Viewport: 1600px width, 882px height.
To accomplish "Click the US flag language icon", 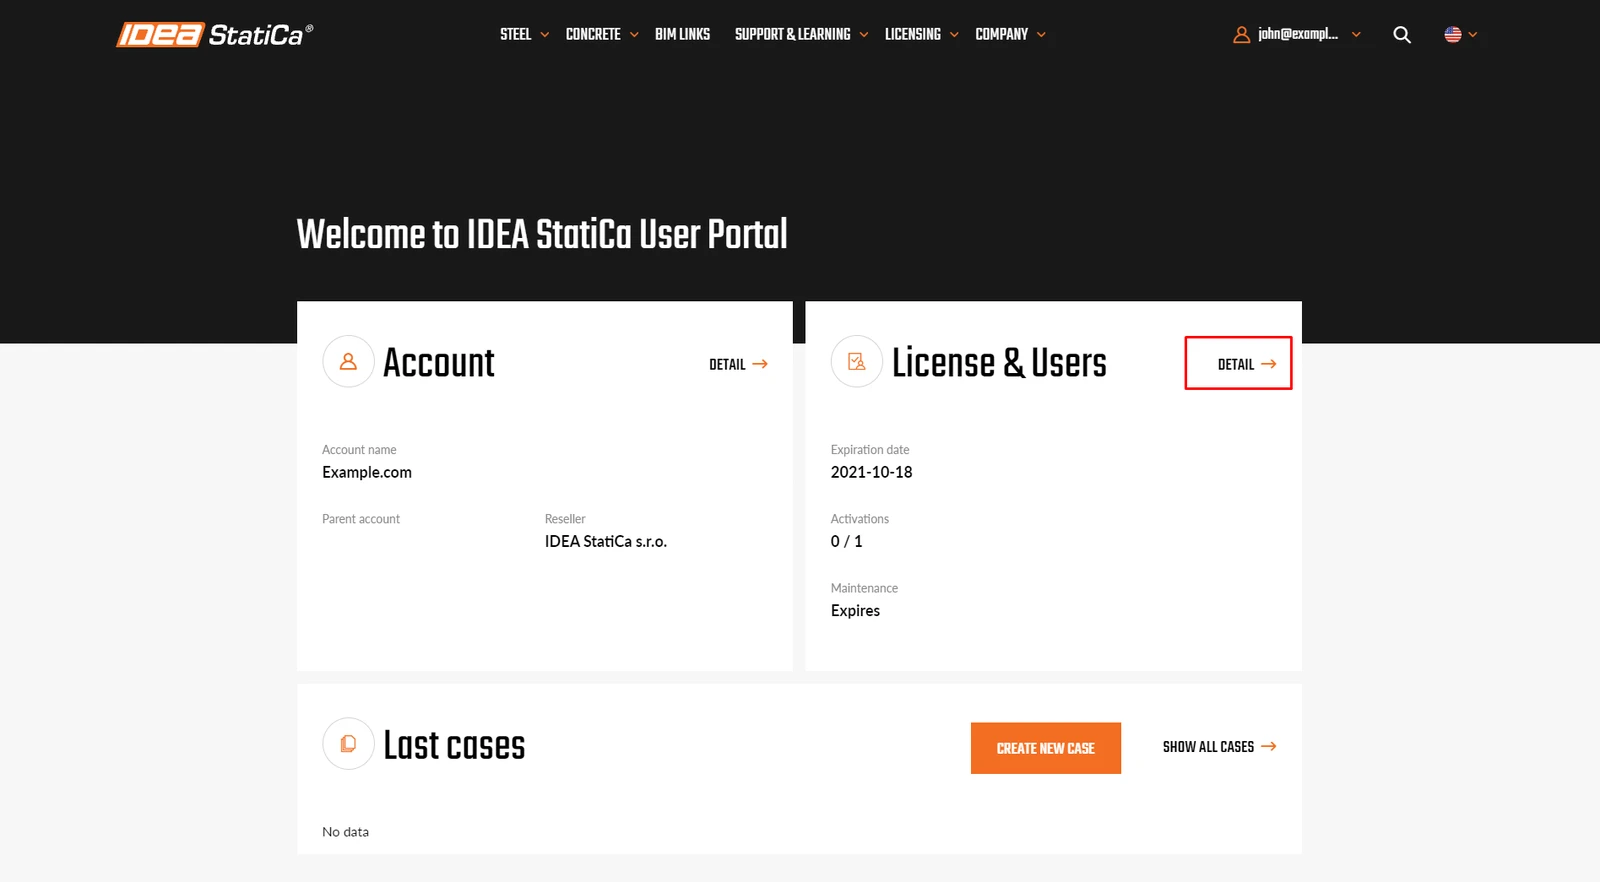I will (x=1453, y=35).
